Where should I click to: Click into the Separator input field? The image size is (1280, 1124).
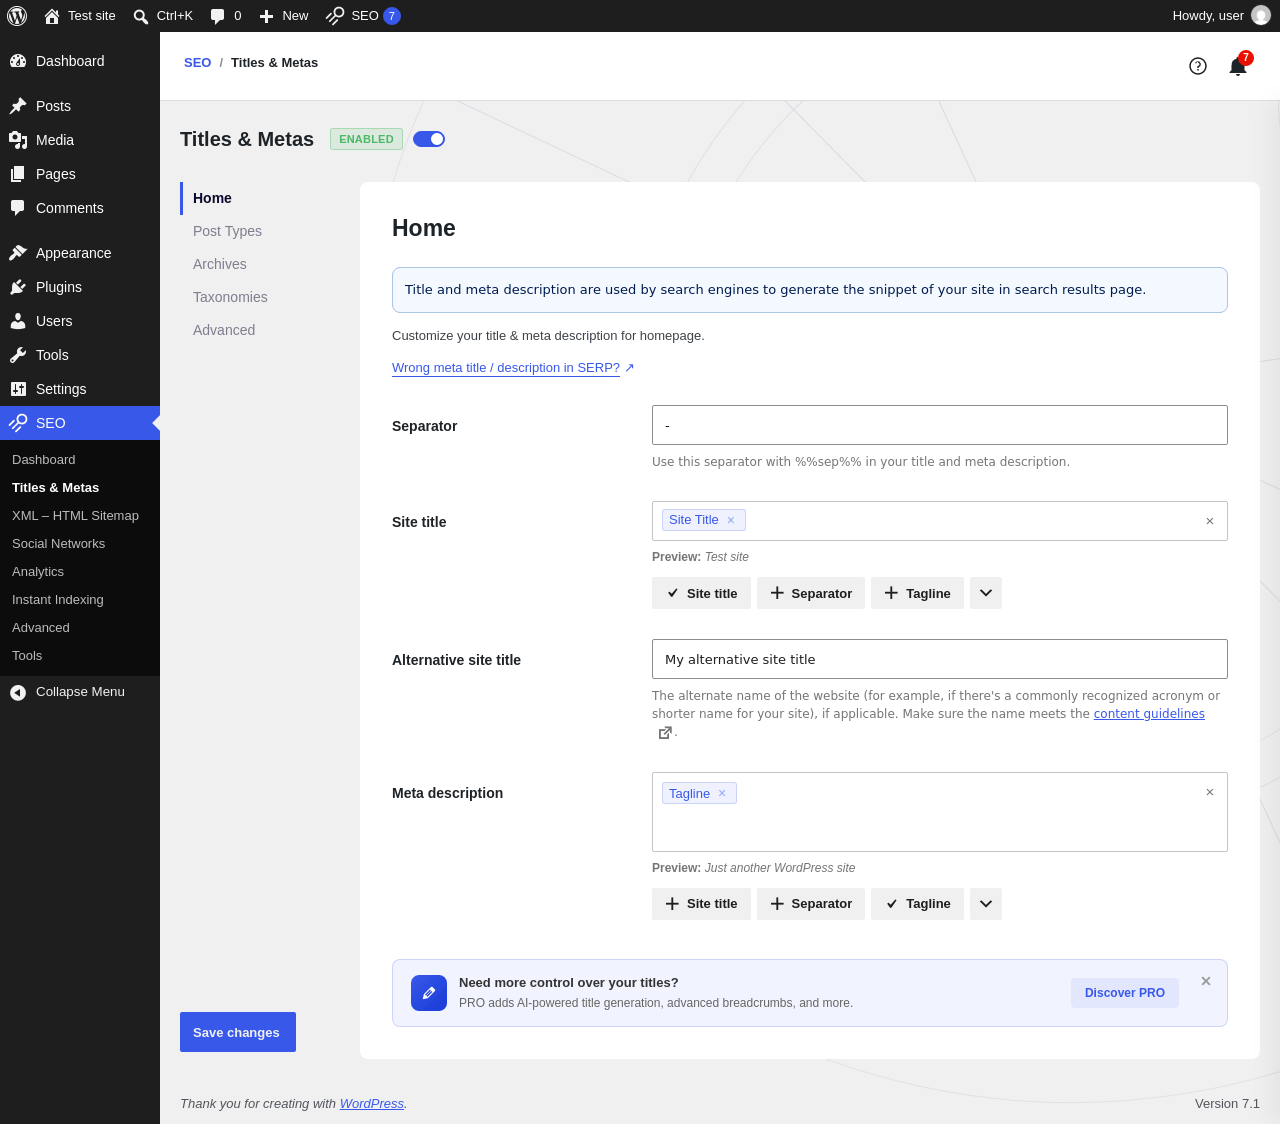(x=940, y=425)
